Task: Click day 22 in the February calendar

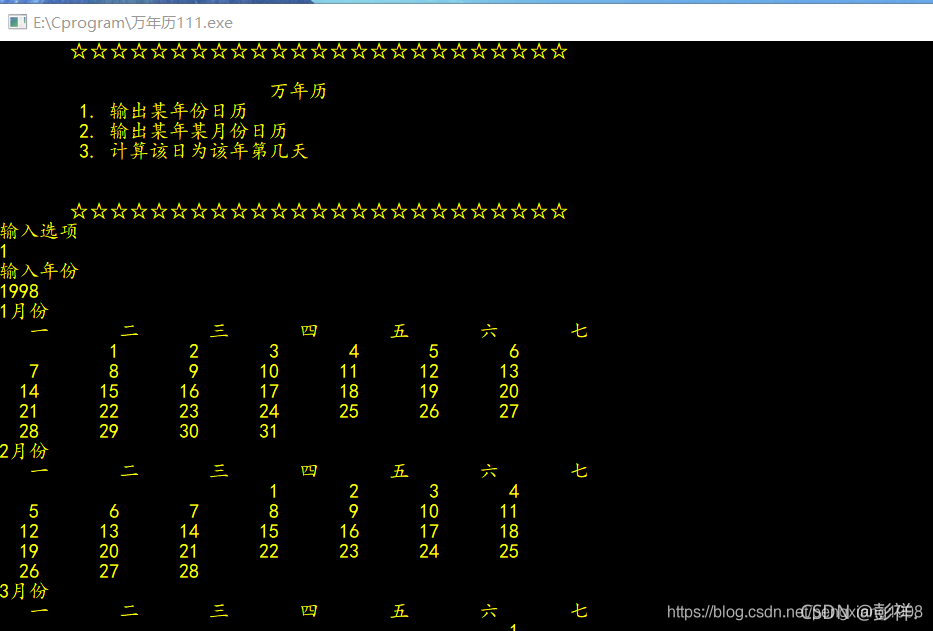Action: pos(269,551)
